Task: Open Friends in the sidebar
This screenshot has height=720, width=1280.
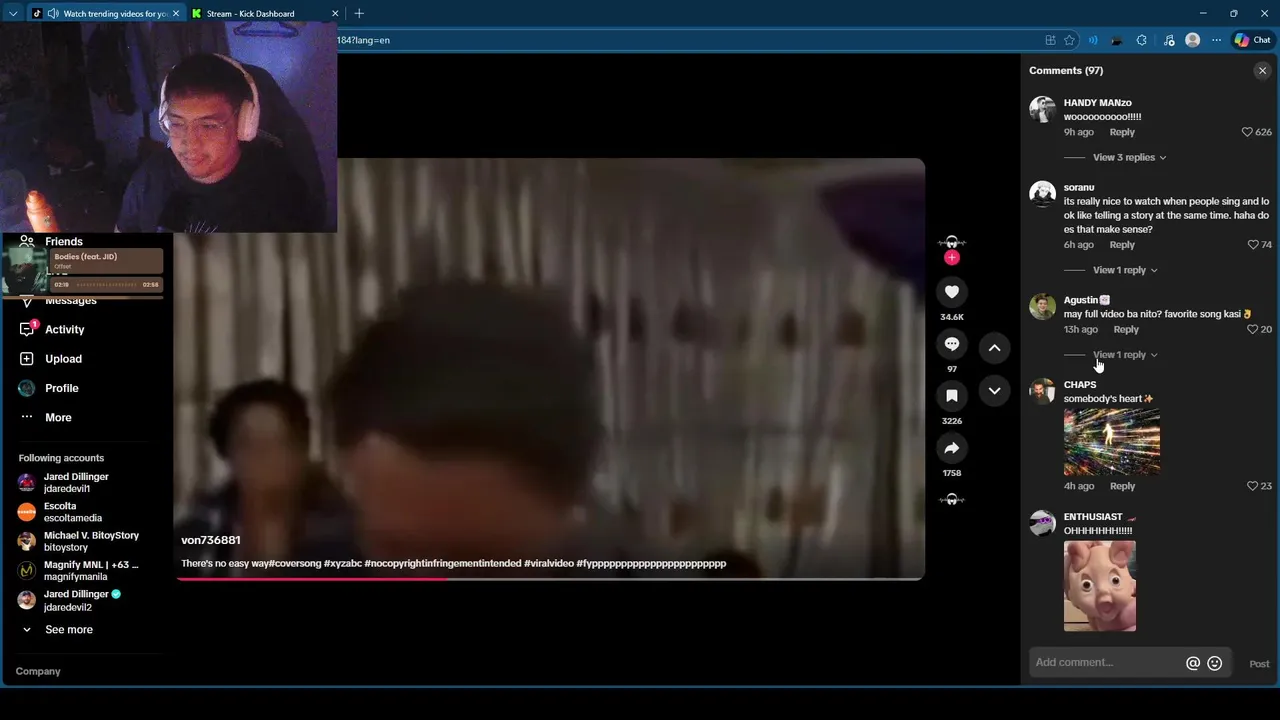Action: (64, 241)
